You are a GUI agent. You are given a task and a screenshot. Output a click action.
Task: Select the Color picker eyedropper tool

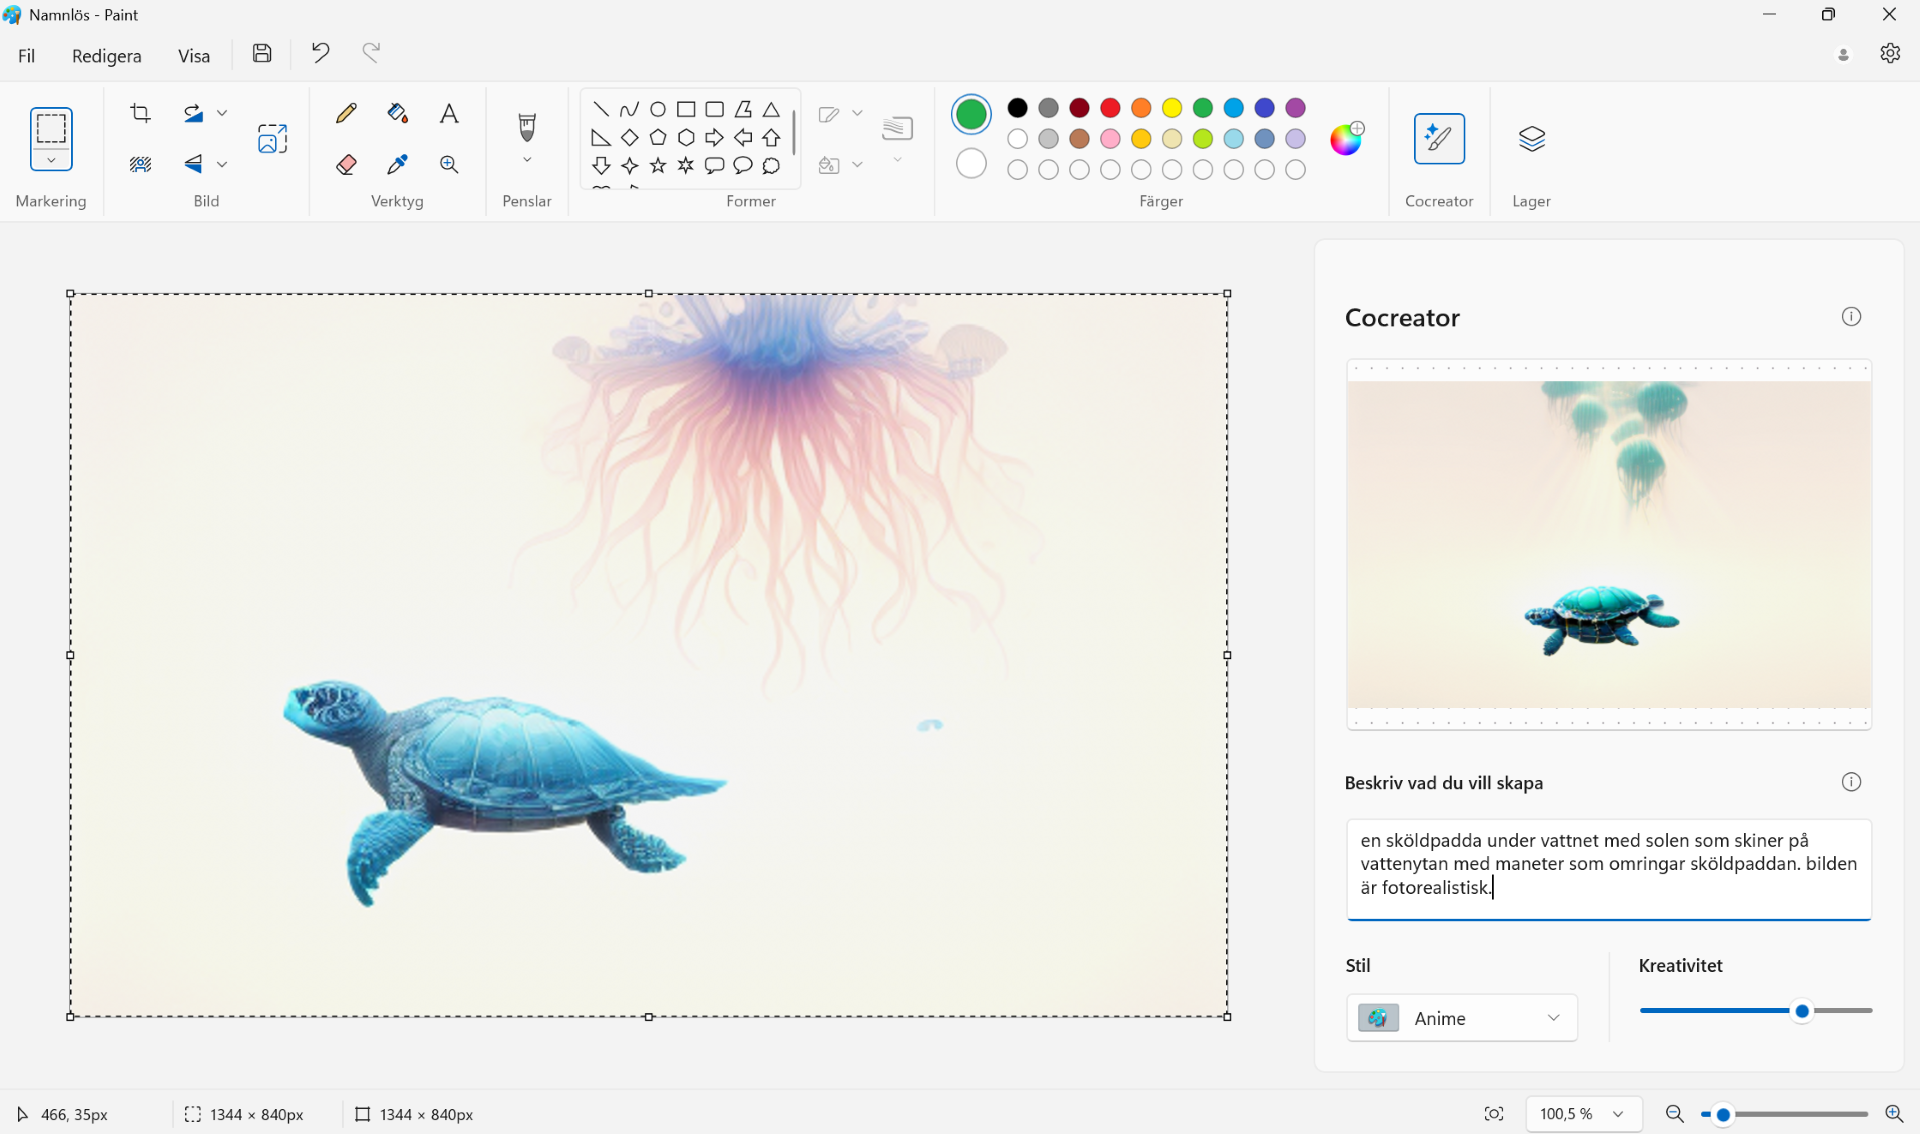tap(397, 164)
